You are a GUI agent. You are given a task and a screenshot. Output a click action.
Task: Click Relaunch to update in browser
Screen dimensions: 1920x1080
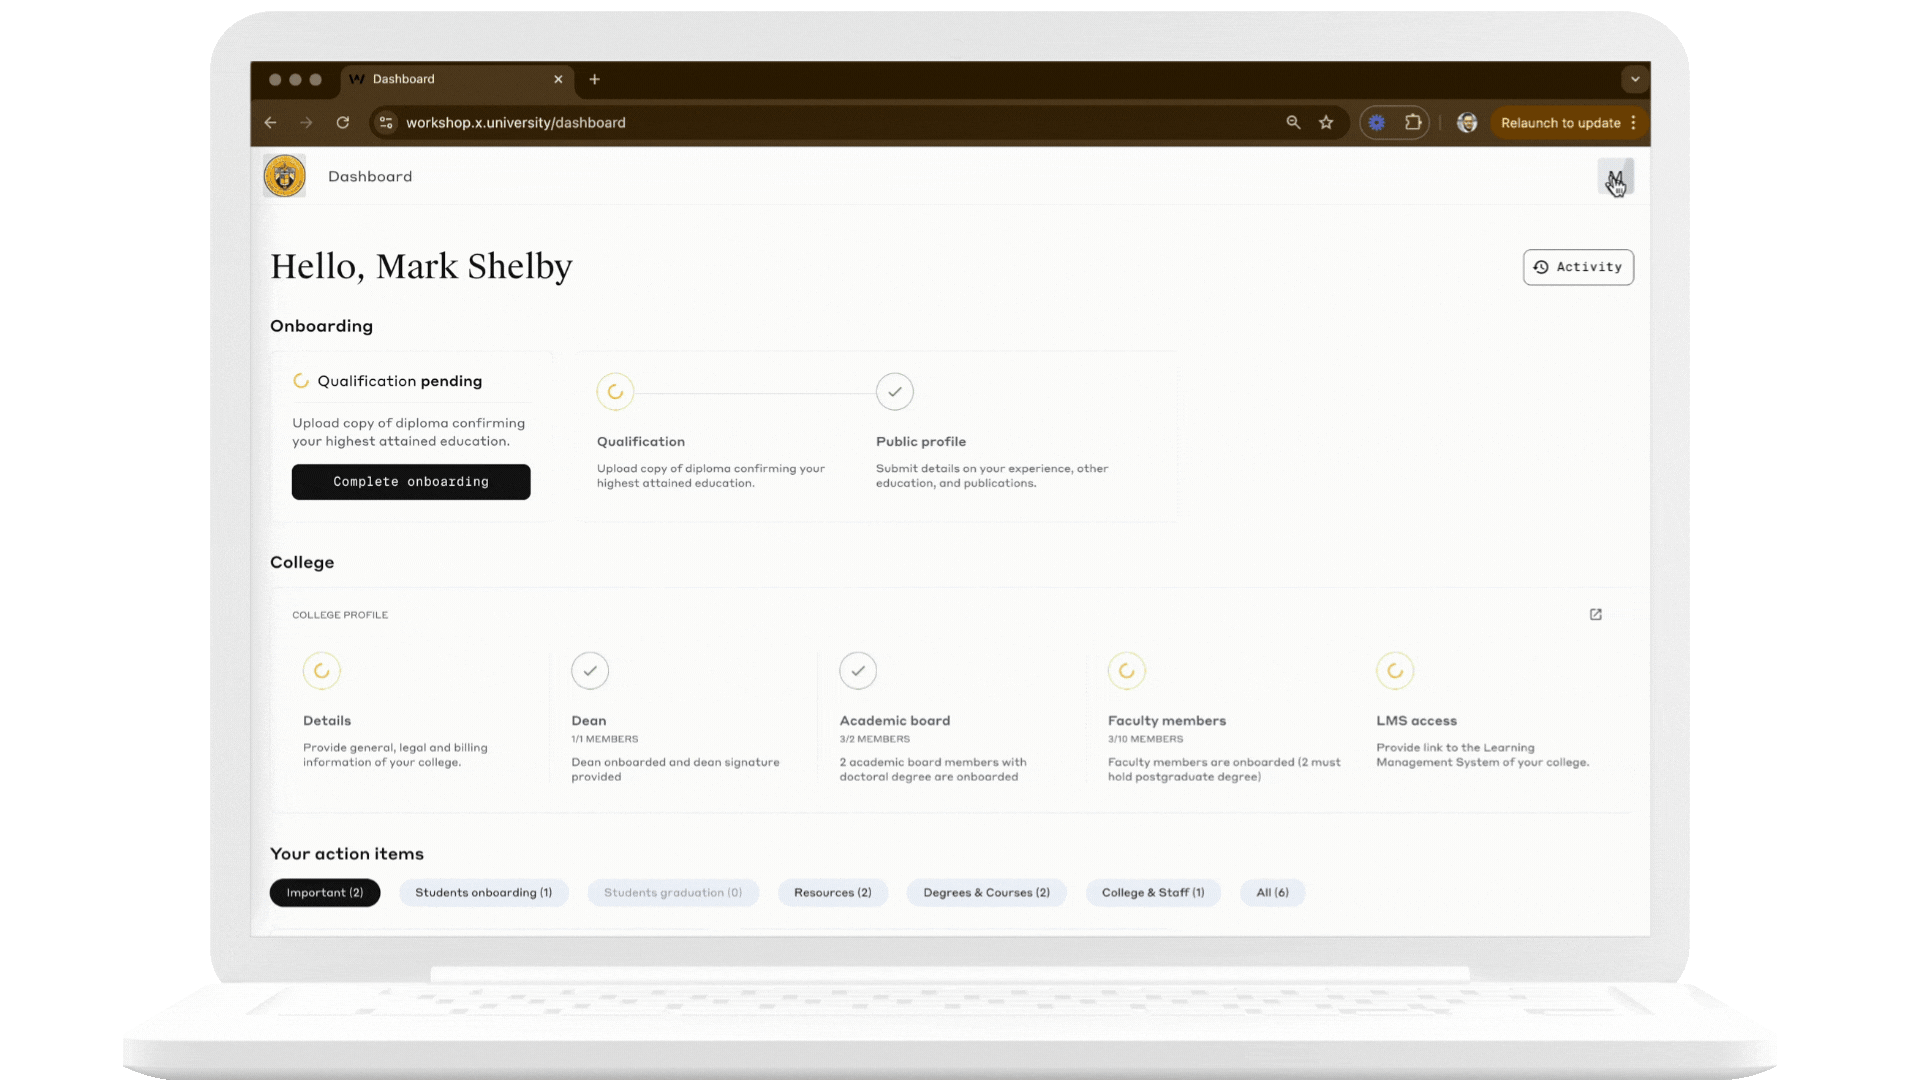tap(1560, 122)
